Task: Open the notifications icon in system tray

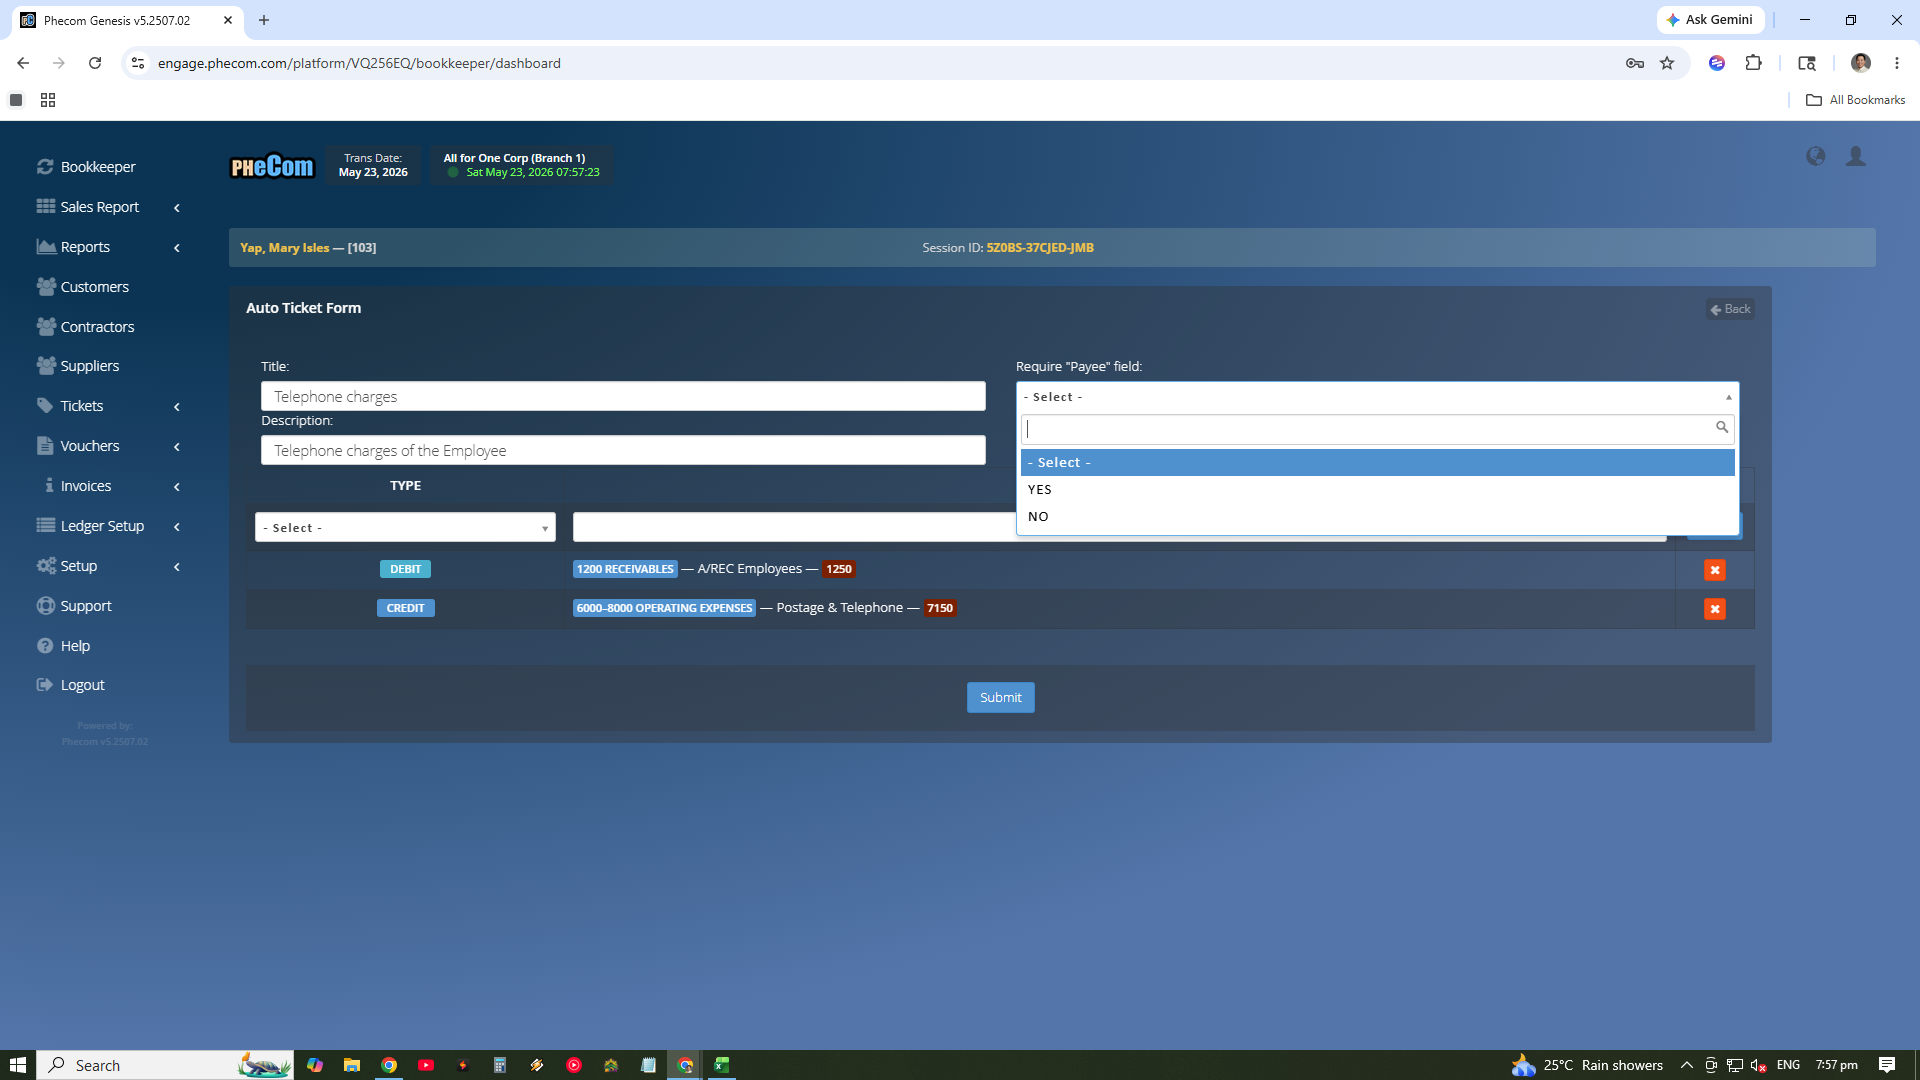Action: click(1886, 1065)
